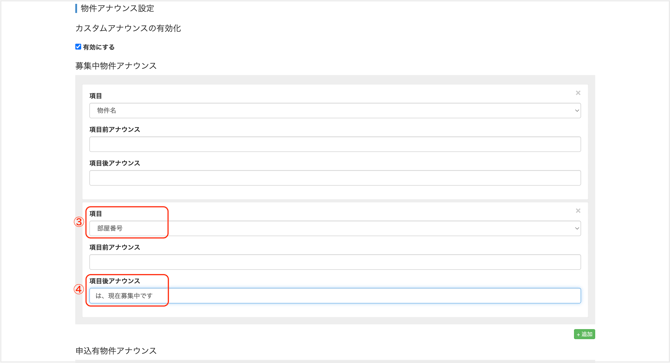Click the 募集中物件アナウンス heading
Viewport: 670px width, 363px height.
coord(116,66)
